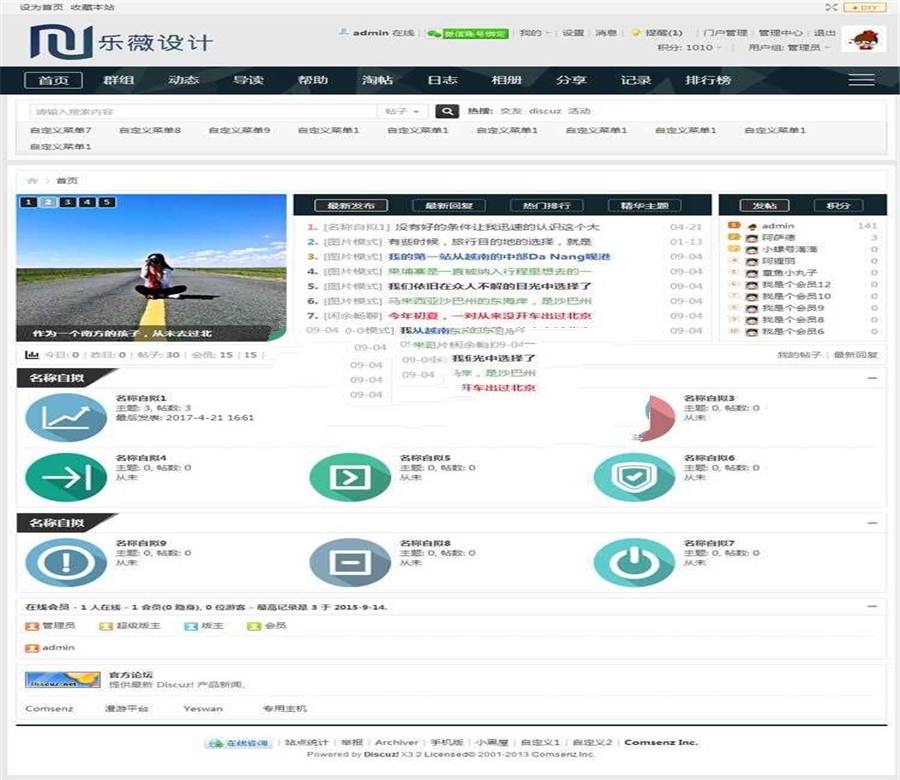900x780 pixels.
Task: Click the 在线咨询 online chat badge
Action: tap(238, 743)
